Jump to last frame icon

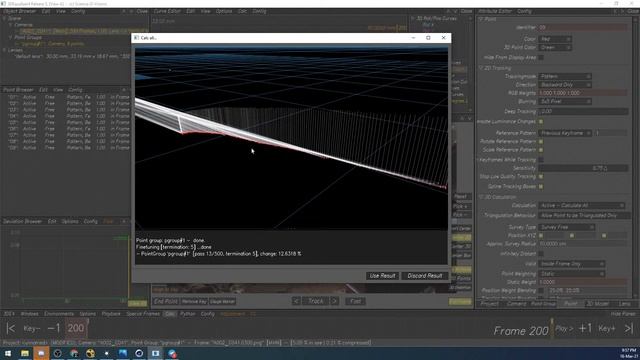point(629,328)
